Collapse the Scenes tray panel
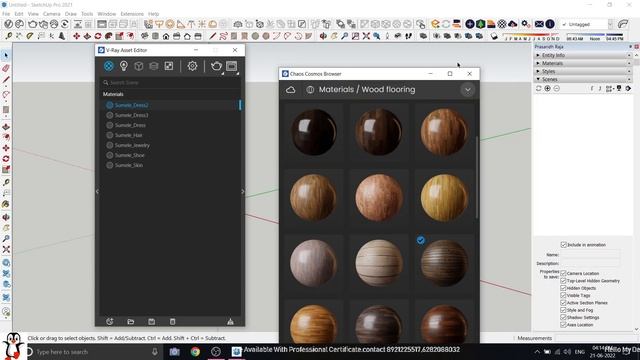Image resolution: width=640 pixels, height=360 pixels. tap(582, 79)
